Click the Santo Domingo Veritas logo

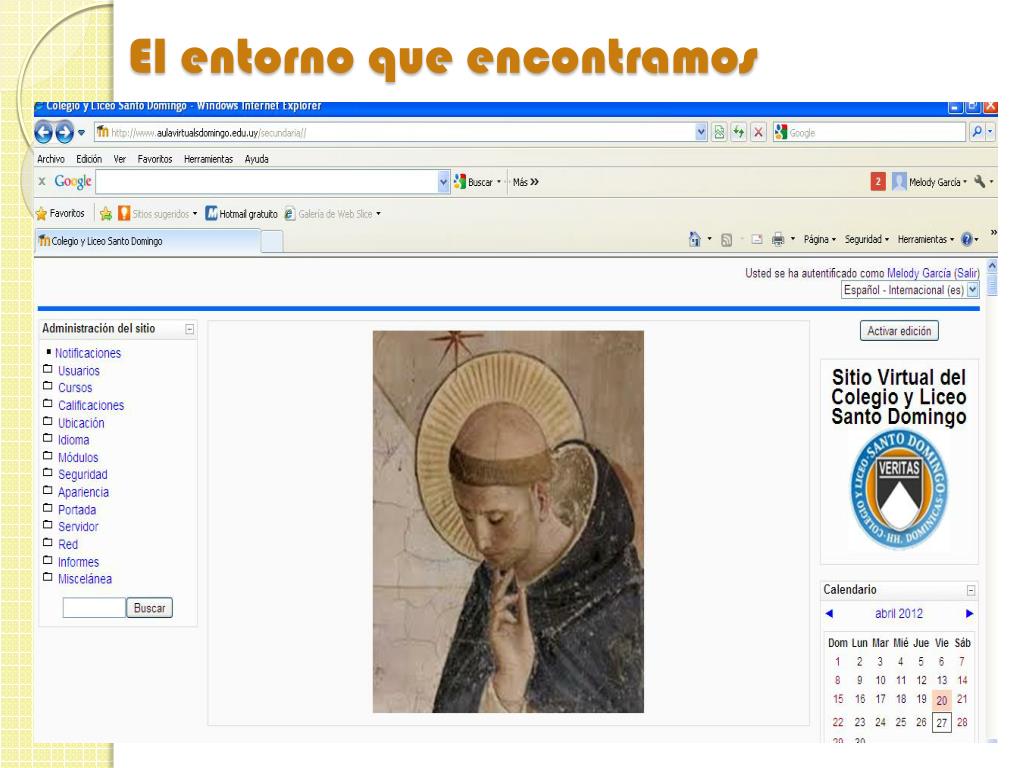[x=899, y=488]
